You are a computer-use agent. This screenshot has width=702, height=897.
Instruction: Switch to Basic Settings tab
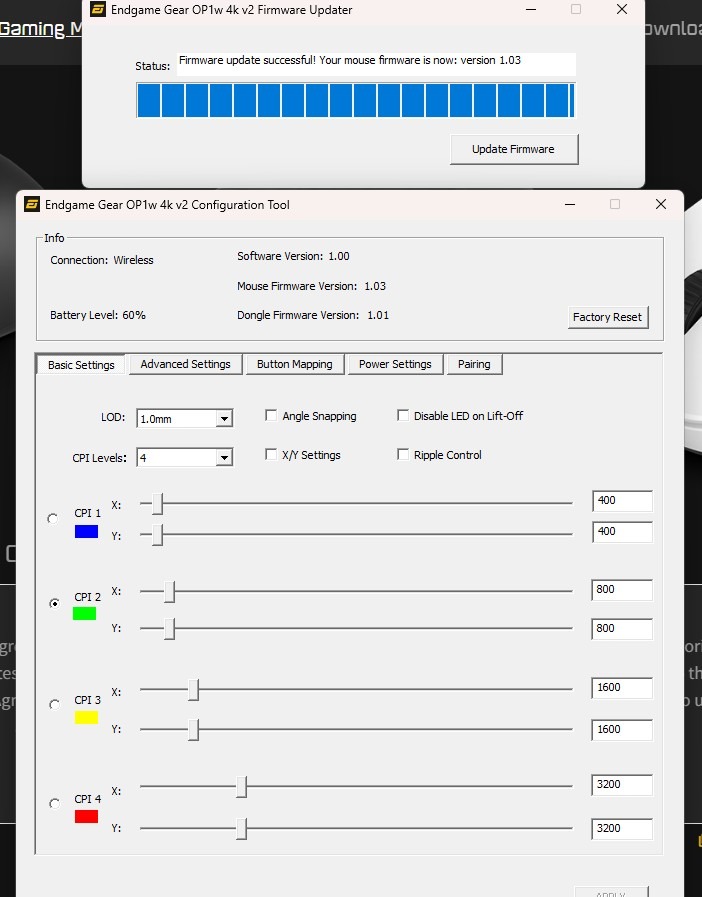[x=81, y=365]
